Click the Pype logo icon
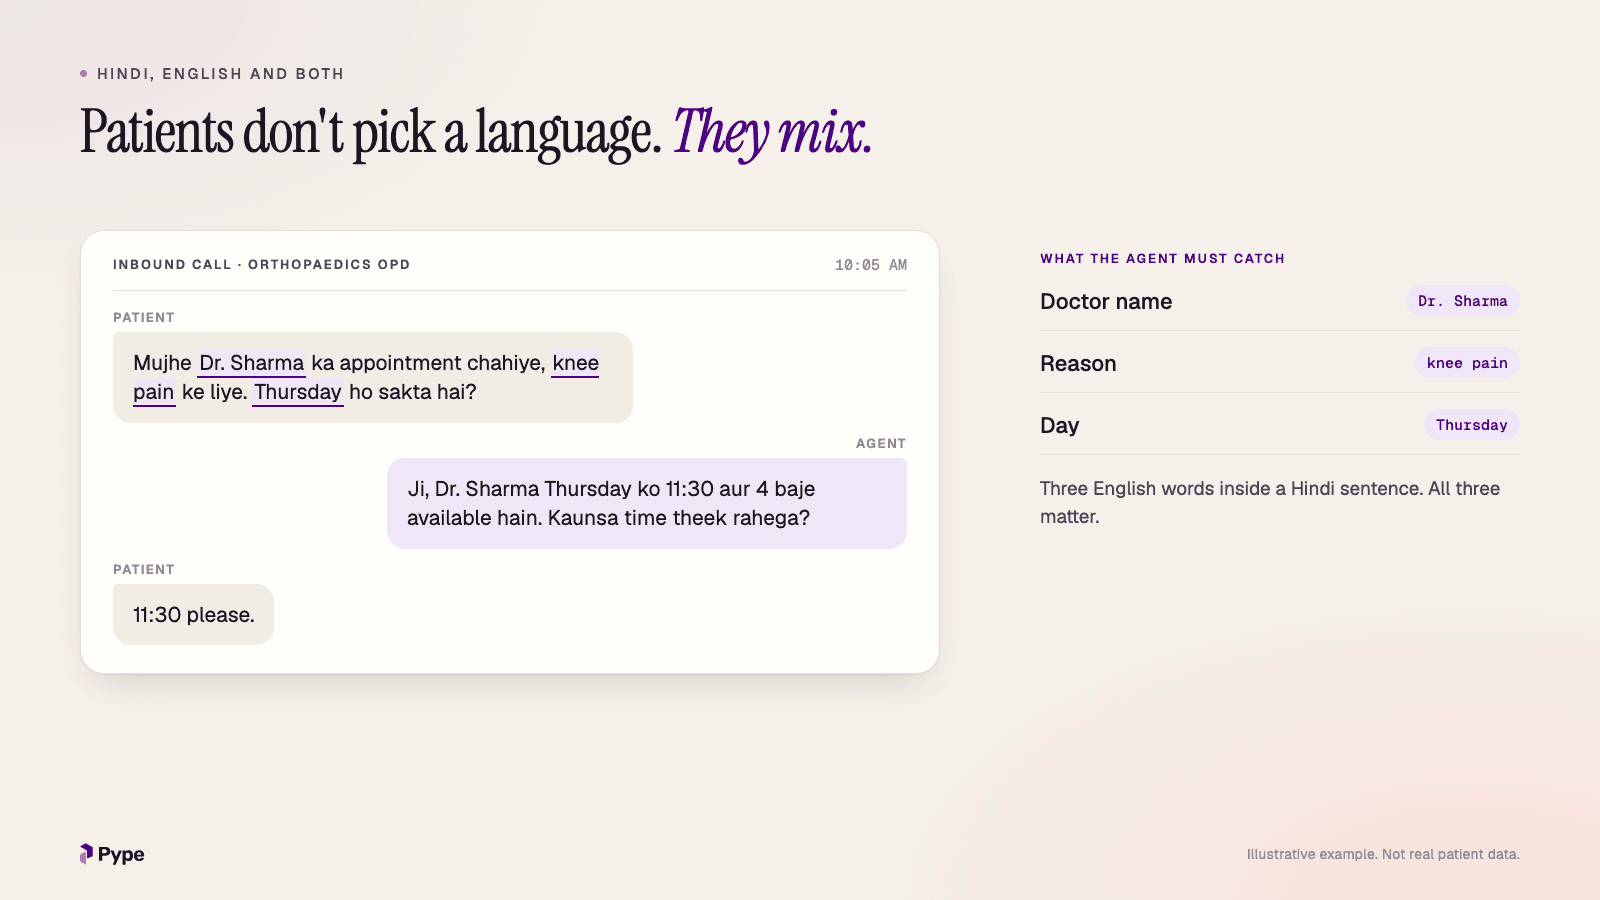 86,854
